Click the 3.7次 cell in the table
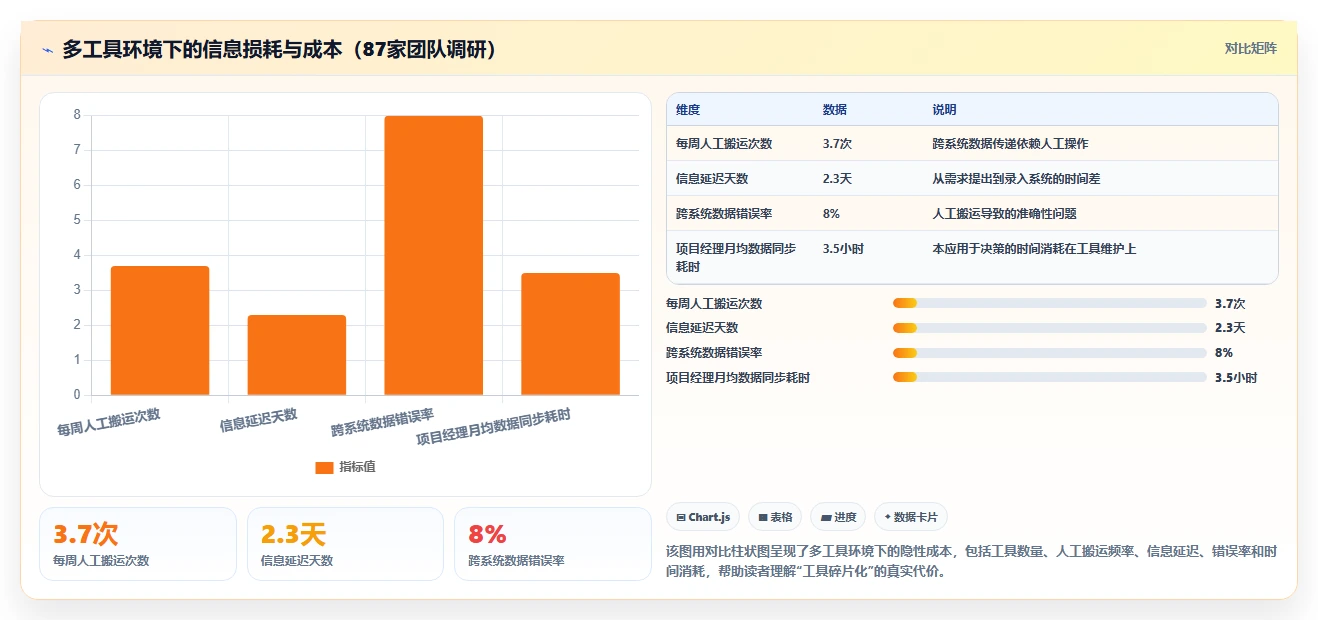This screenshot has height=620, width=1318. (x=837, y=144)
